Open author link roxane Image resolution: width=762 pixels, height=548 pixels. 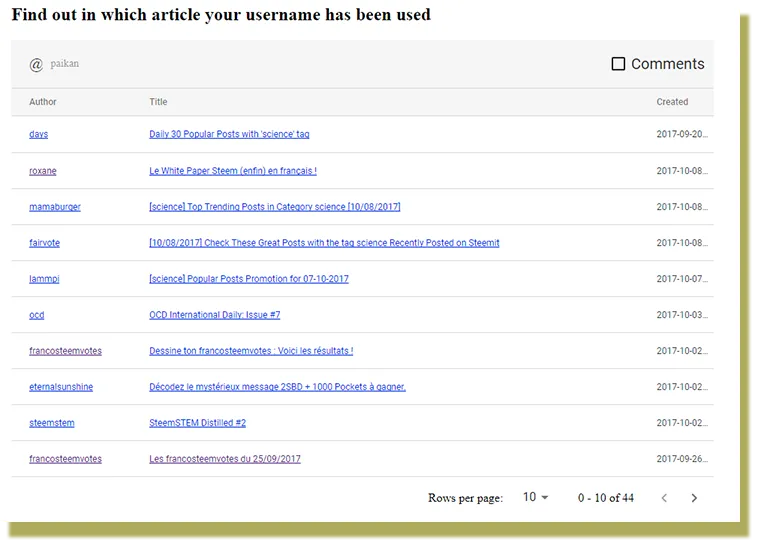[43, 171]
